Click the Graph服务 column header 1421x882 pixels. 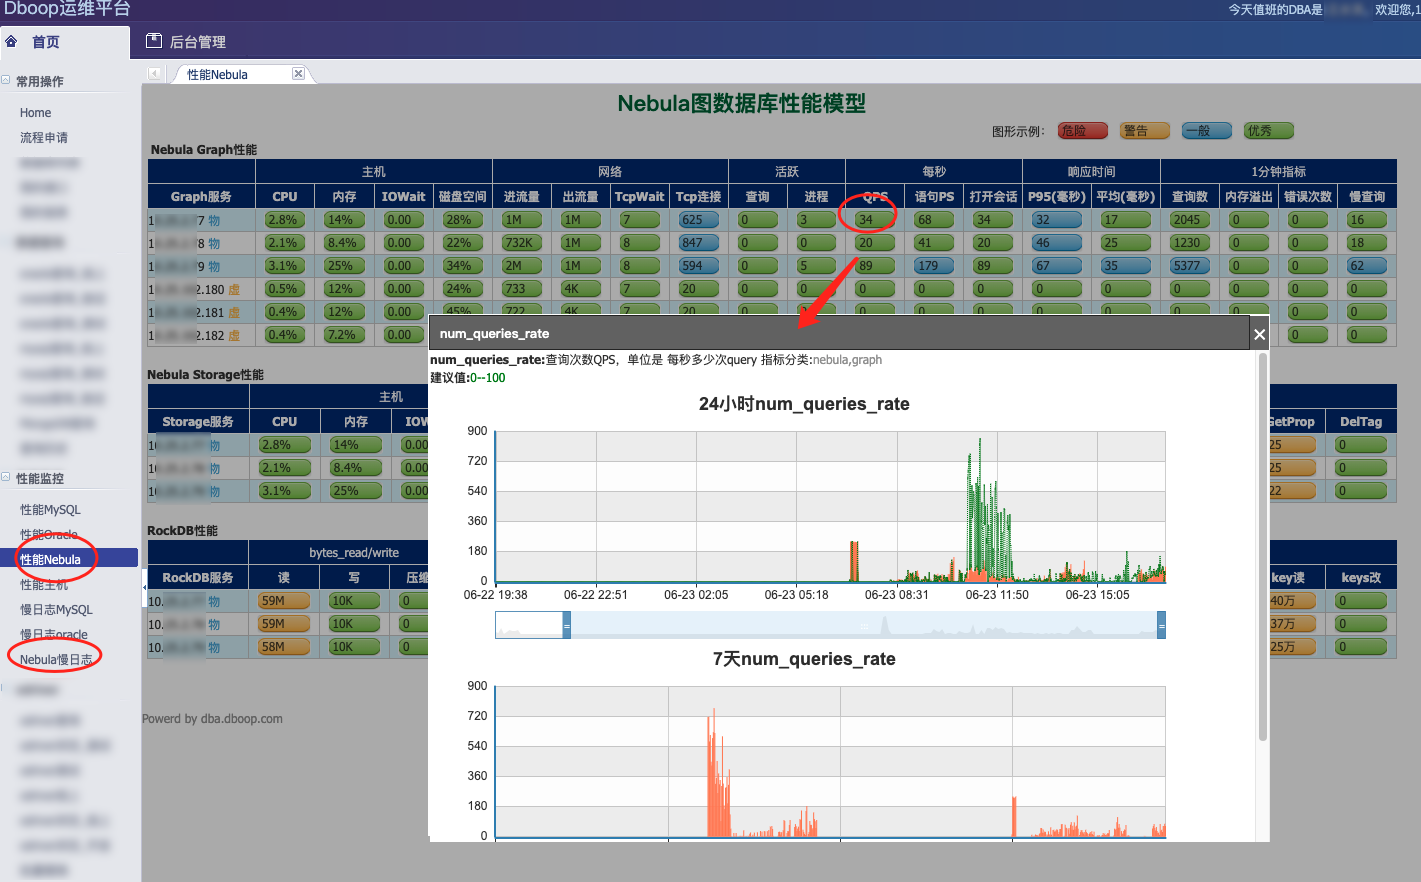[201, 197]
